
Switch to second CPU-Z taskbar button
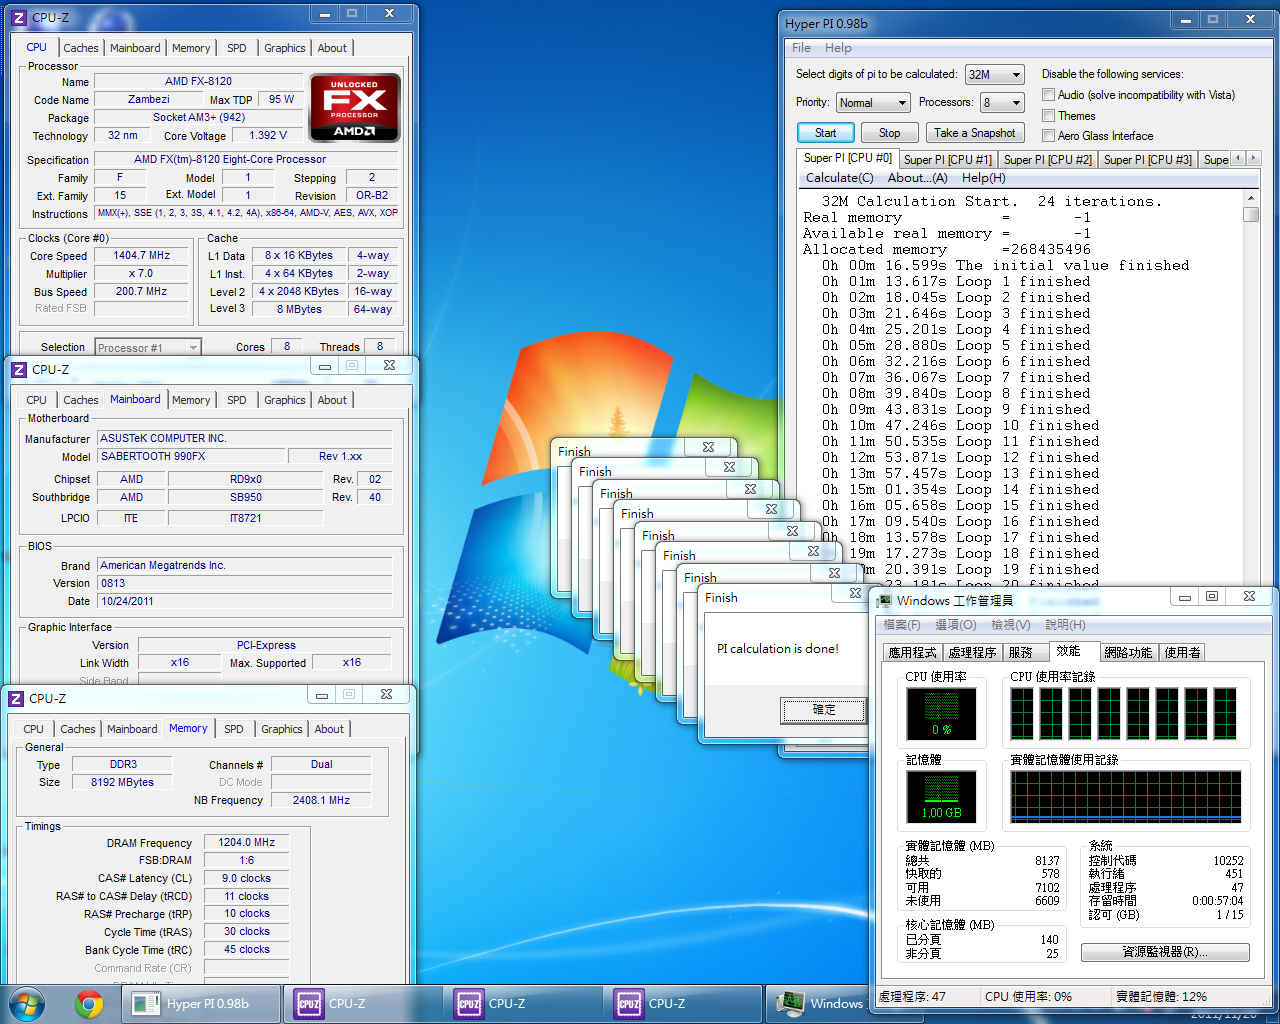pos(522,1003)
